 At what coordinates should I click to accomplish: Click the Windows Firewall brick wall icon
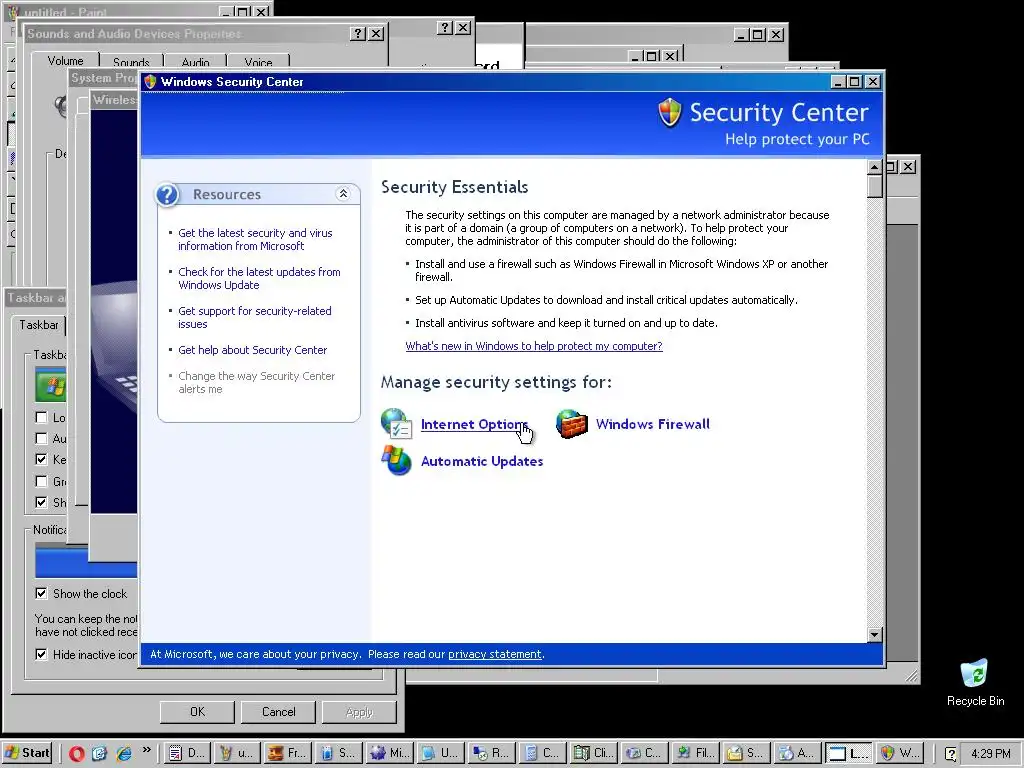(x=571, y=424)
